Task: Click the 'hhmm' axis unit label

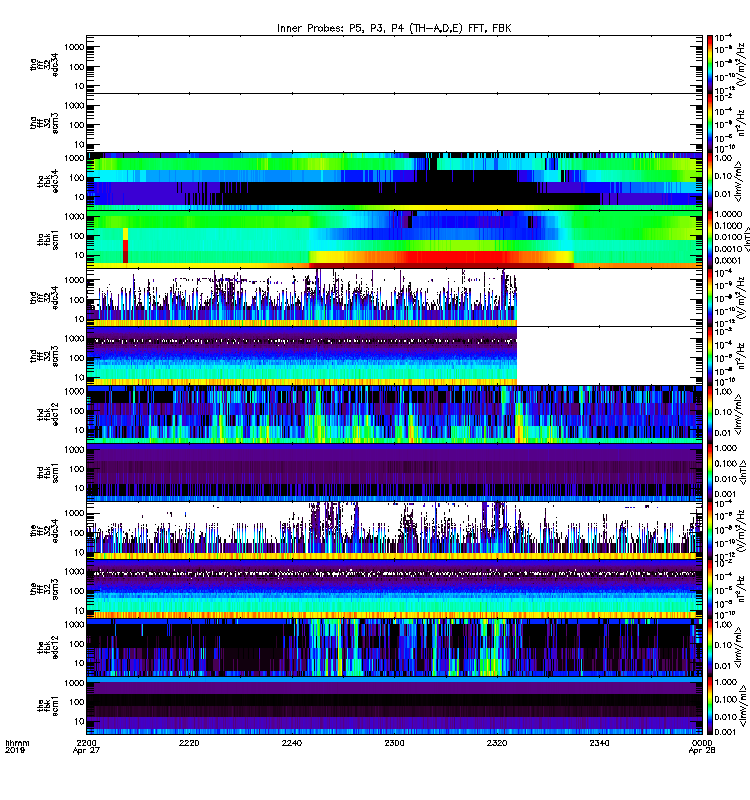Action: [x=17, y=743]
